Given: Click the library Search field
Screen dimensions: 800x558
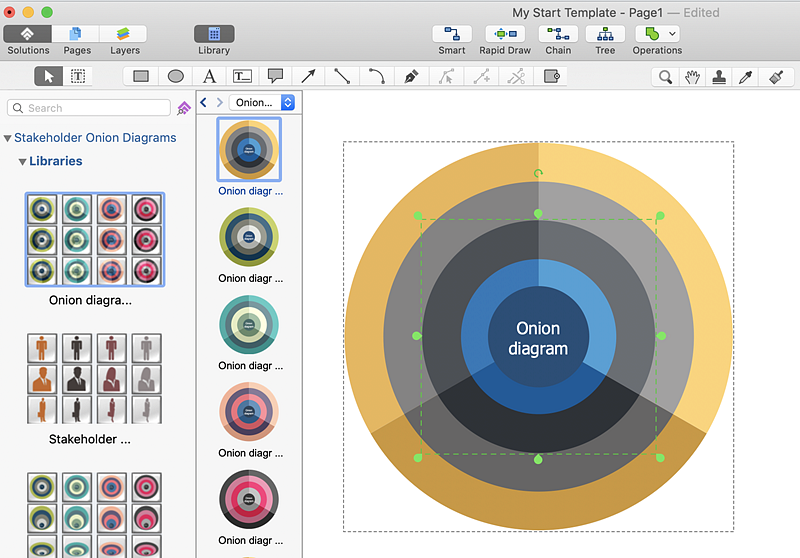Looking at the screenshot, I should point(90,108).
